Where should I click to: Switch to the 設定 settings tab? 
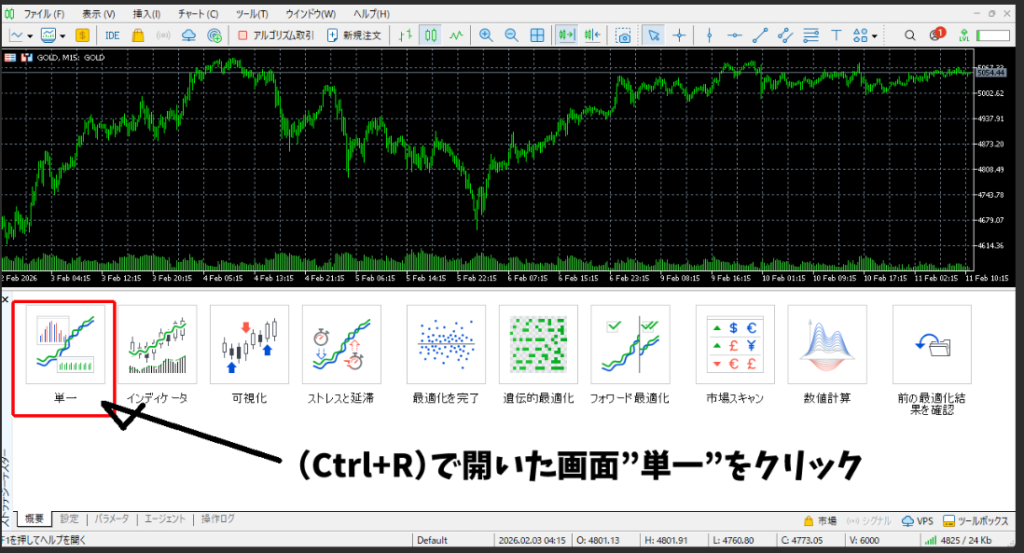[x=68, y=519]
